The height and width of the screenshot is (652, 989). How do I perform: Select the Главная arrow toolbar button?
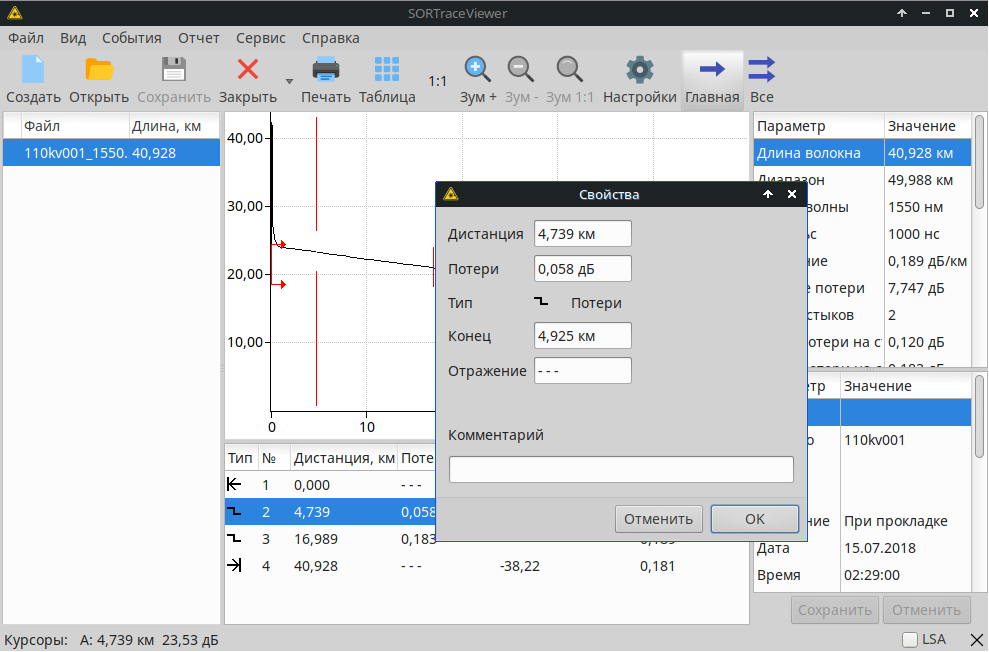[712, 79]
